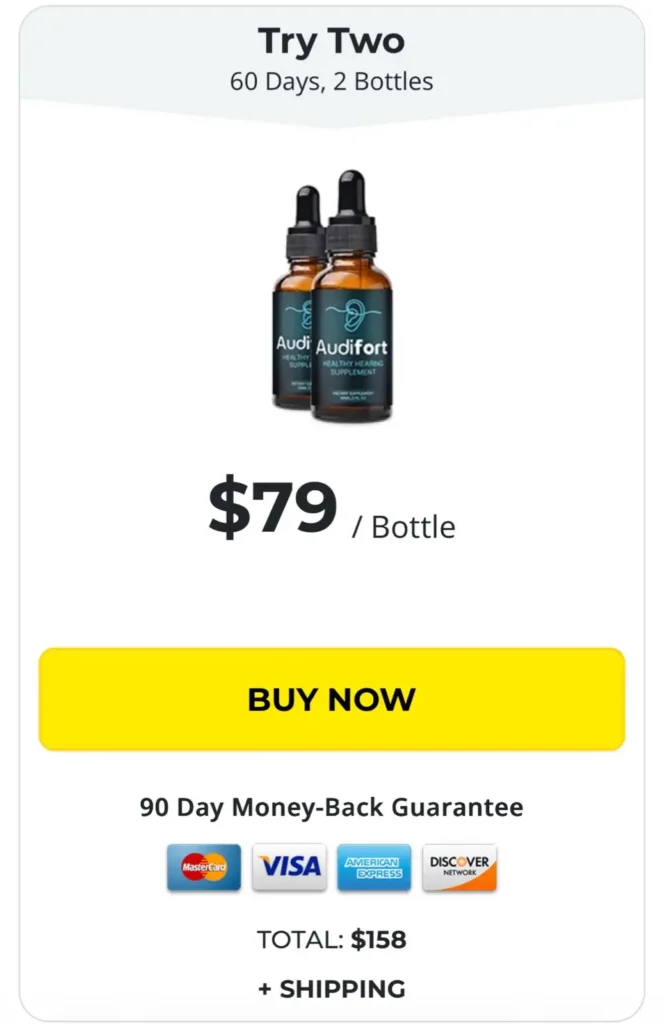Hit the yellow BUY NOW button
Image resolution: width=664 pixels, height=1024 pixels.
(332, 699)
